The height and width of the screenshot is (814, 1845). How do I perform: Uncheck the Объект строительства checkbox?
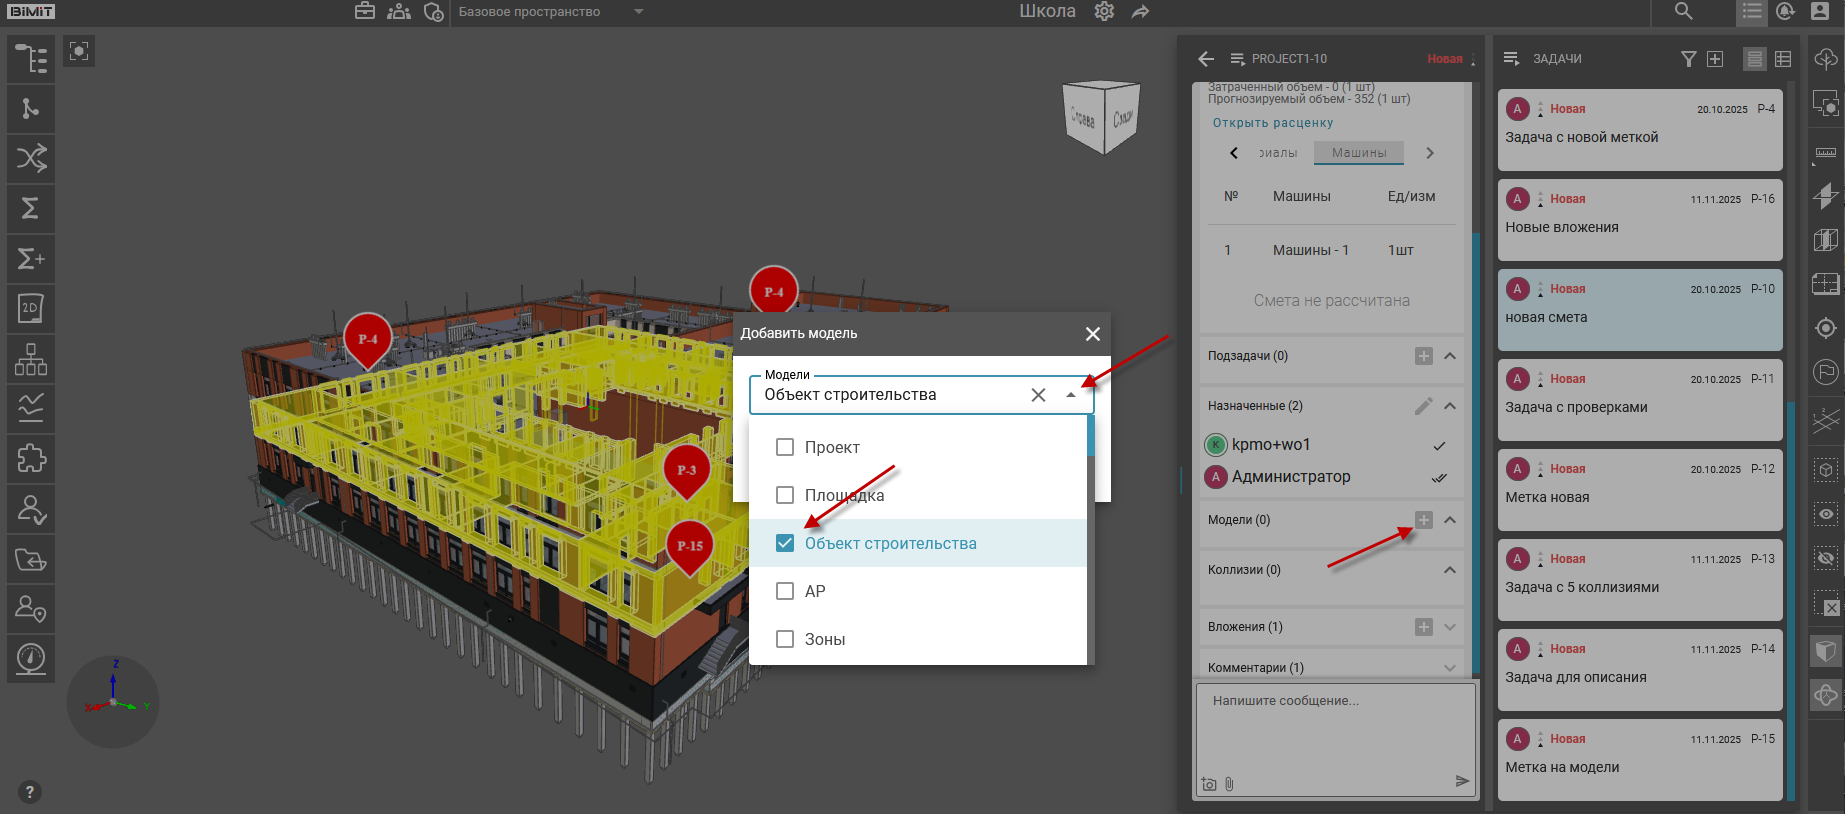coord(785,543)
